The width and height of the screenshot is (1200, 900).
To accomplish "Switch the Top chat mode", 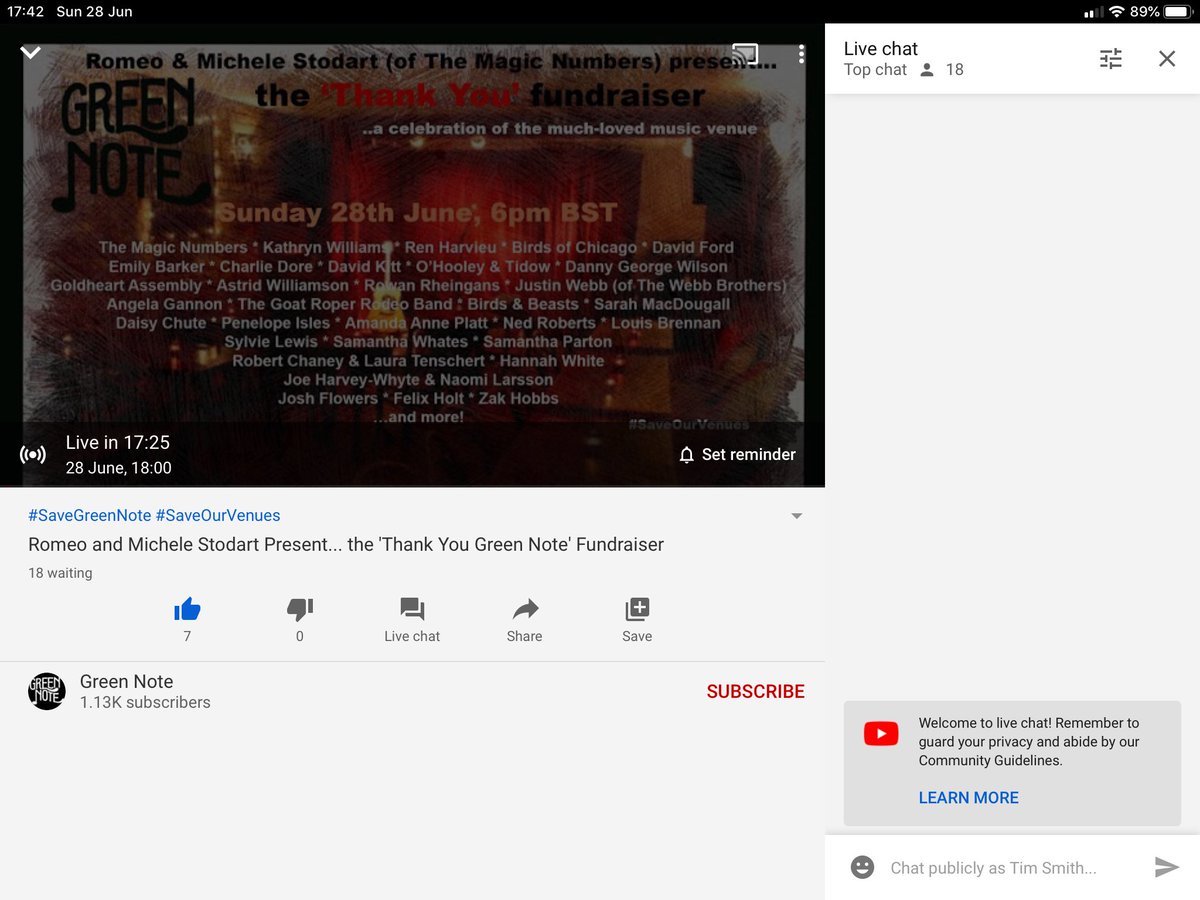I will click(875, 70).
